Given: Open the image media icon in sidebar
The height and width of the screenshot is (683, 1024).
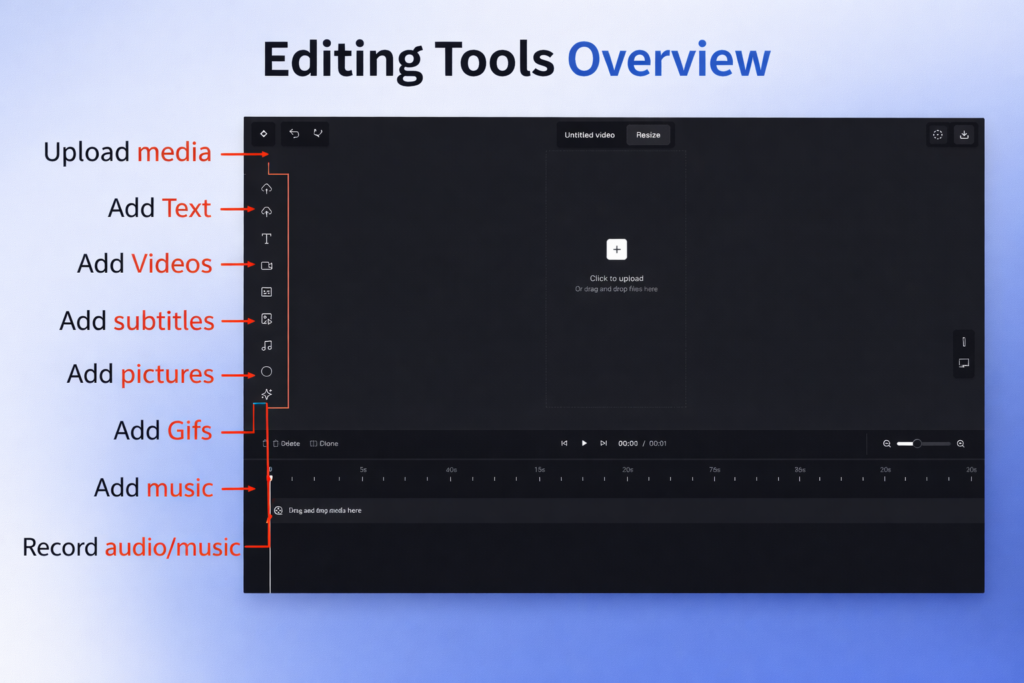Looking at the screenshot, I should click(x=267, y=319).
